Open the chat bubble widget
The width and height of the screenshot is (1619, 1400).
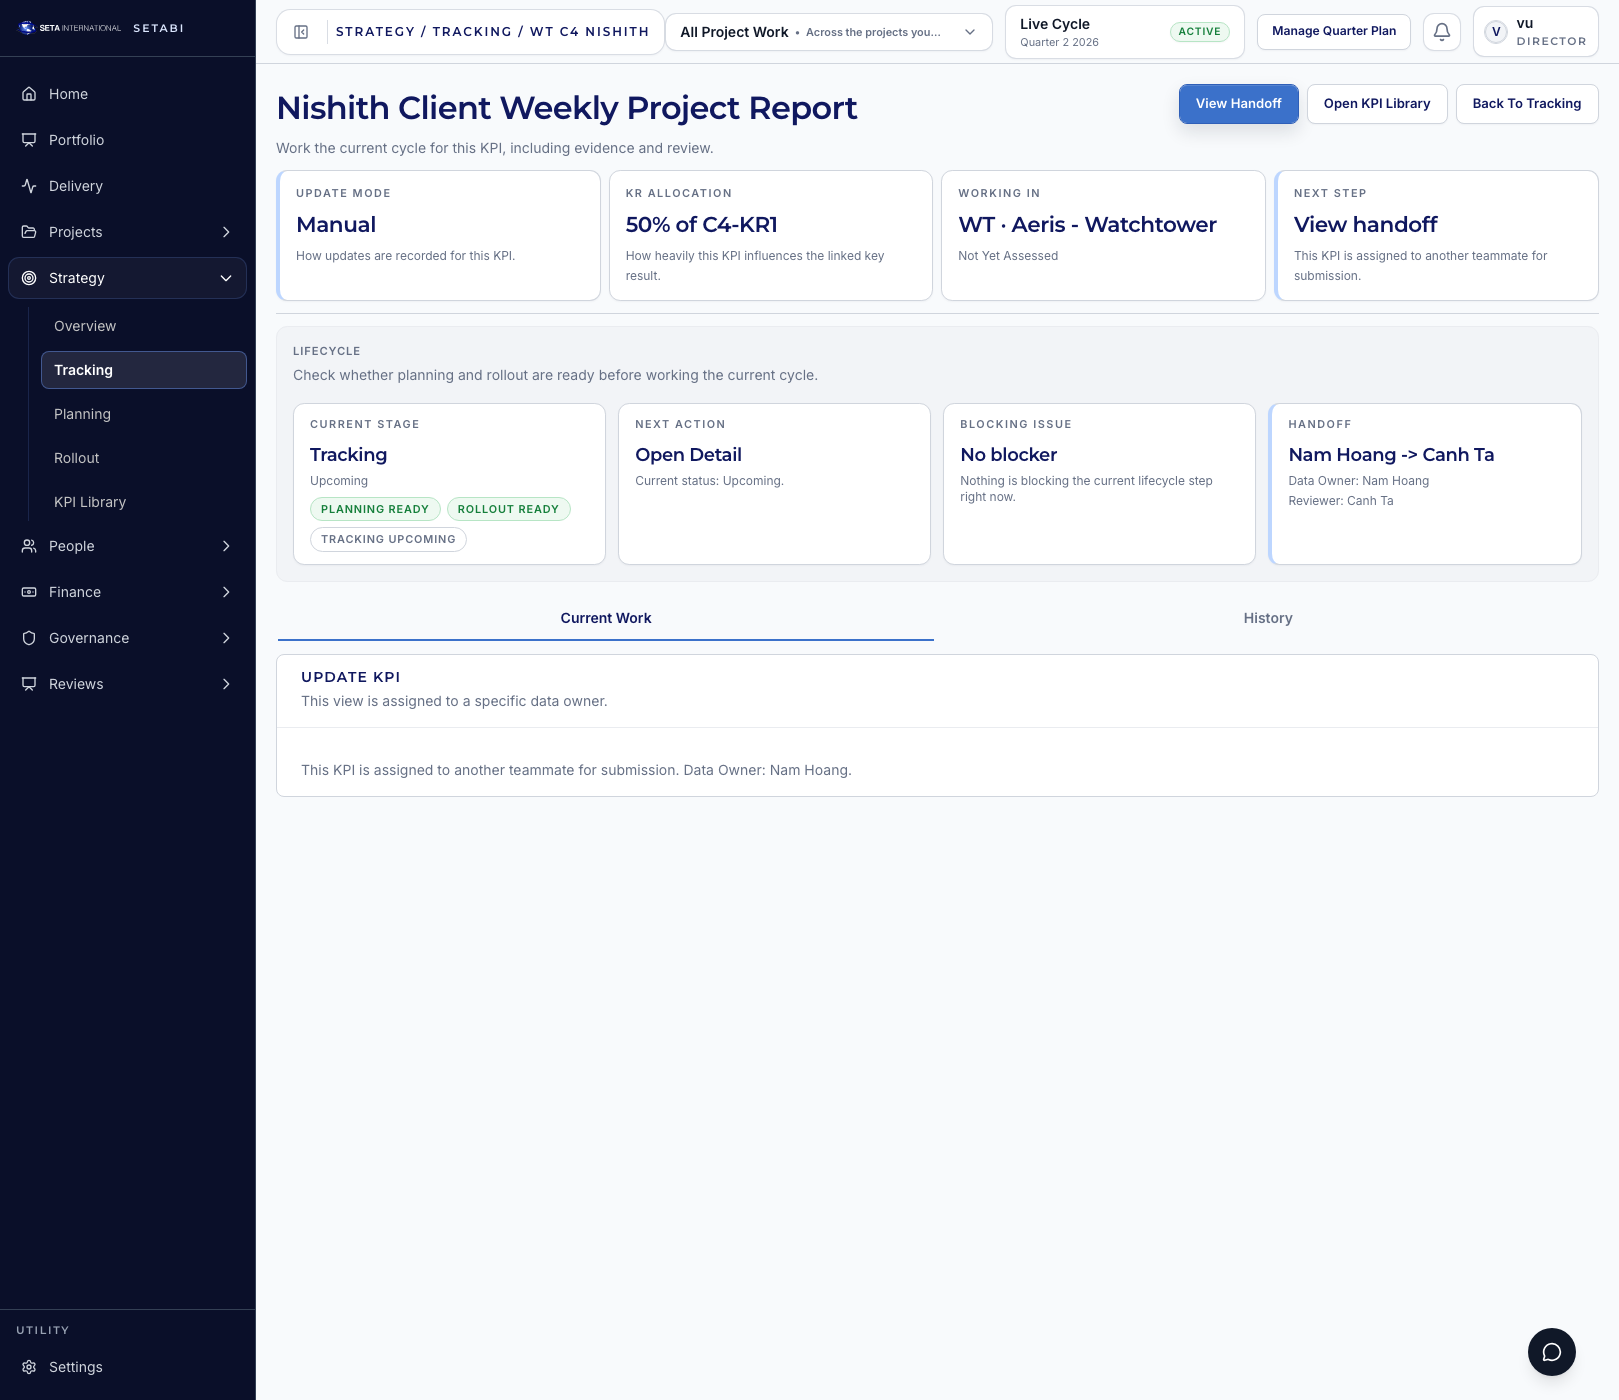click(x=1551, y=1352)
